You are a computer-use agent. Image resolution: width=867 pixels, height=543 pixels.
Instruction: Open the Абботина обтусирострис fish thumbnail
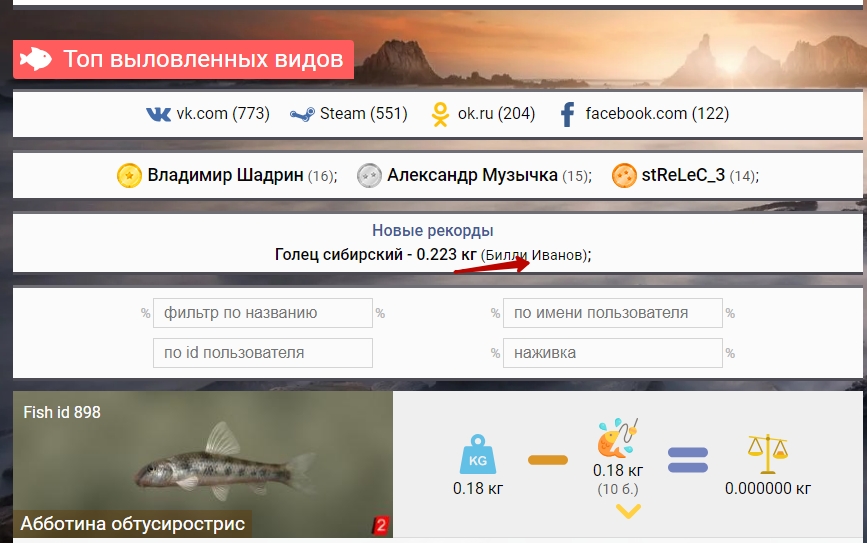203,460
